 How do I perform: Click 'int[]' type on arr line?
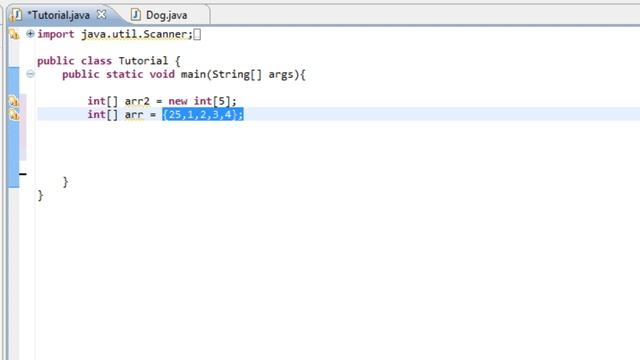point(102,115)
